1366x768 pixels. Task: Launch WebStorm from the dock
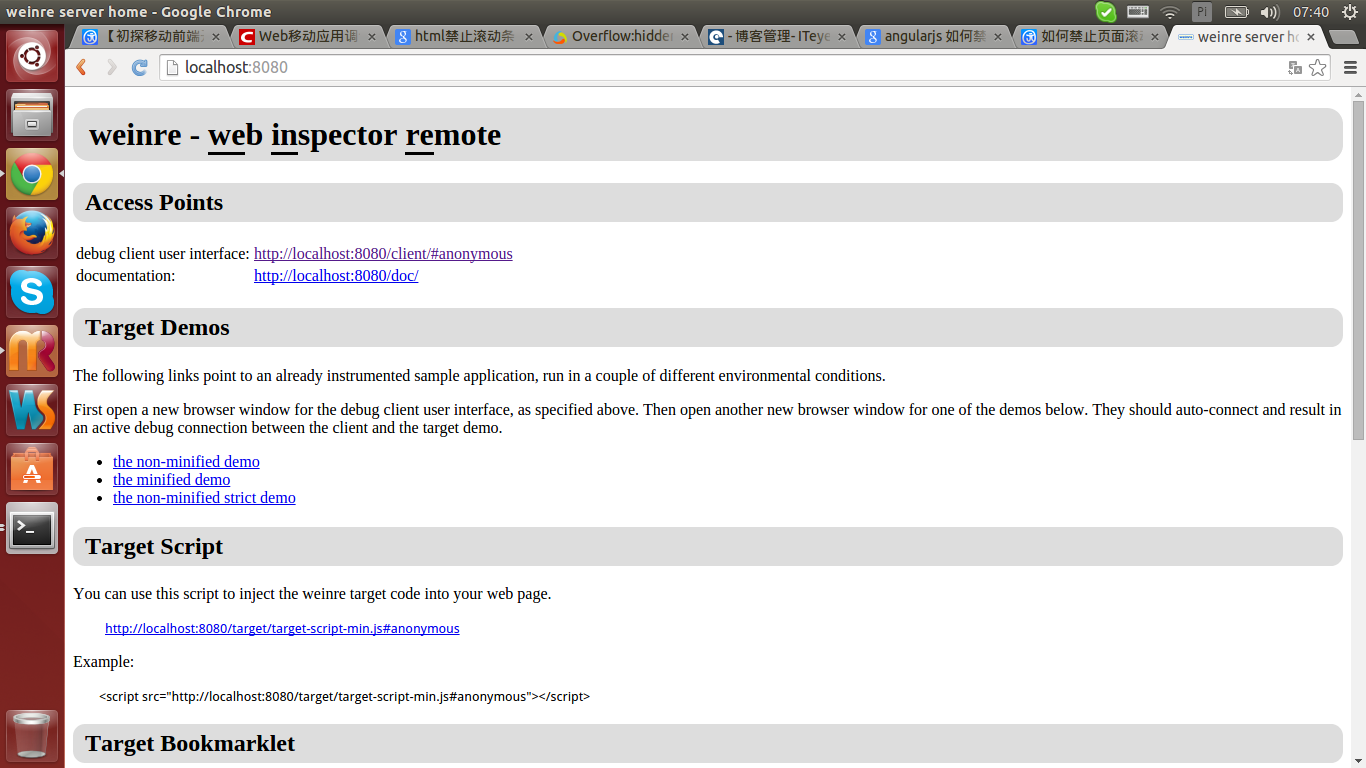pyautogui.click(x=32, y=410)
